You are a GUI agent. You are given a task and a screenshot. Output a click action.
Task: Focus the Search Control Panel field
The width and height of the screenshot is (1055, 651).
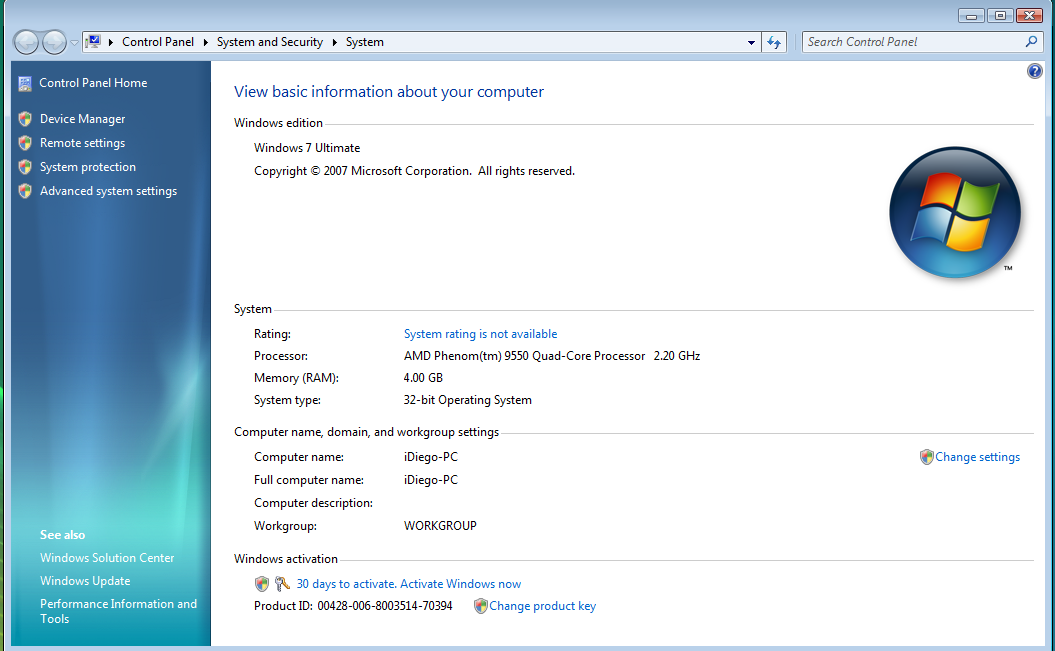point(910,42)
